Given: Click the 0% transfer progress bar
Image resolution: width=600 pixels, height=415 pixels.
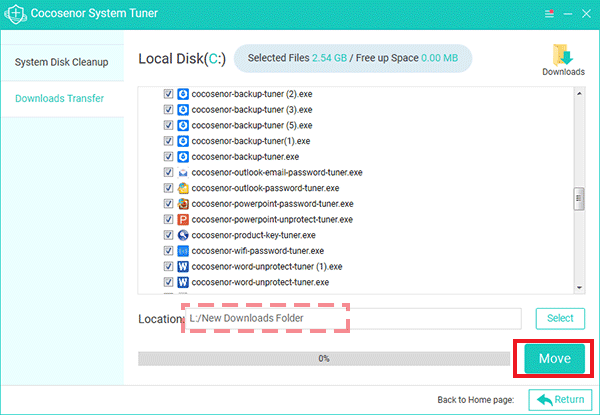Looking at the screenshot, I should [324, 359].
